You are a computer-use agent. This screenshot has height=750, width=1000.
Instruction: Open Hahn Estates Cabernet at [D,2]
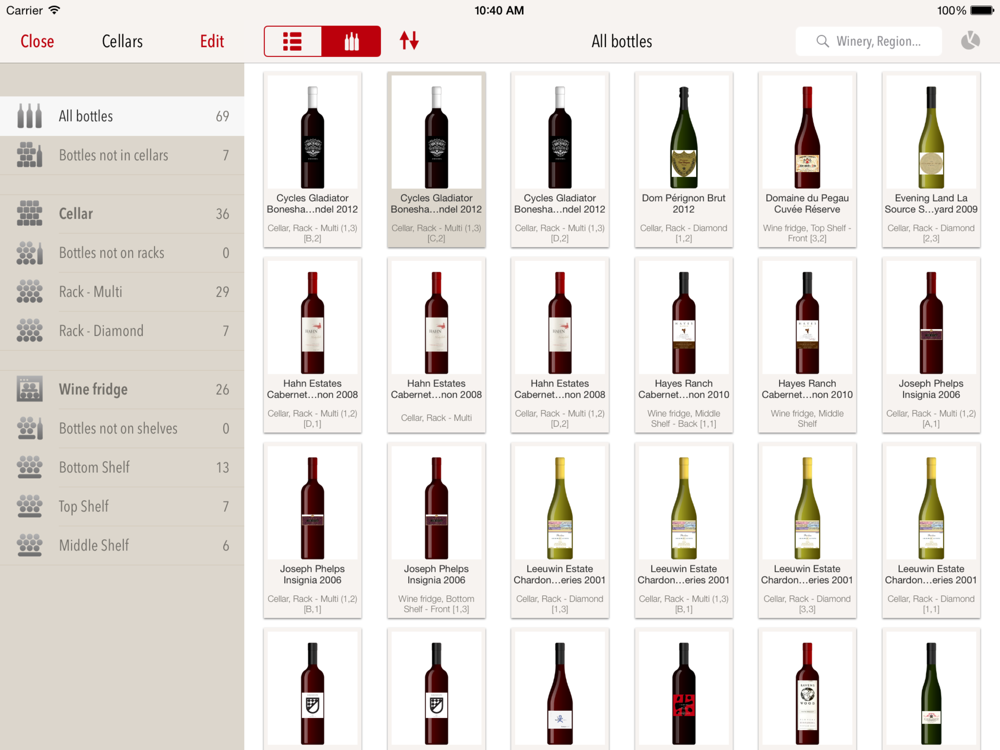click(x=560, y=345)
